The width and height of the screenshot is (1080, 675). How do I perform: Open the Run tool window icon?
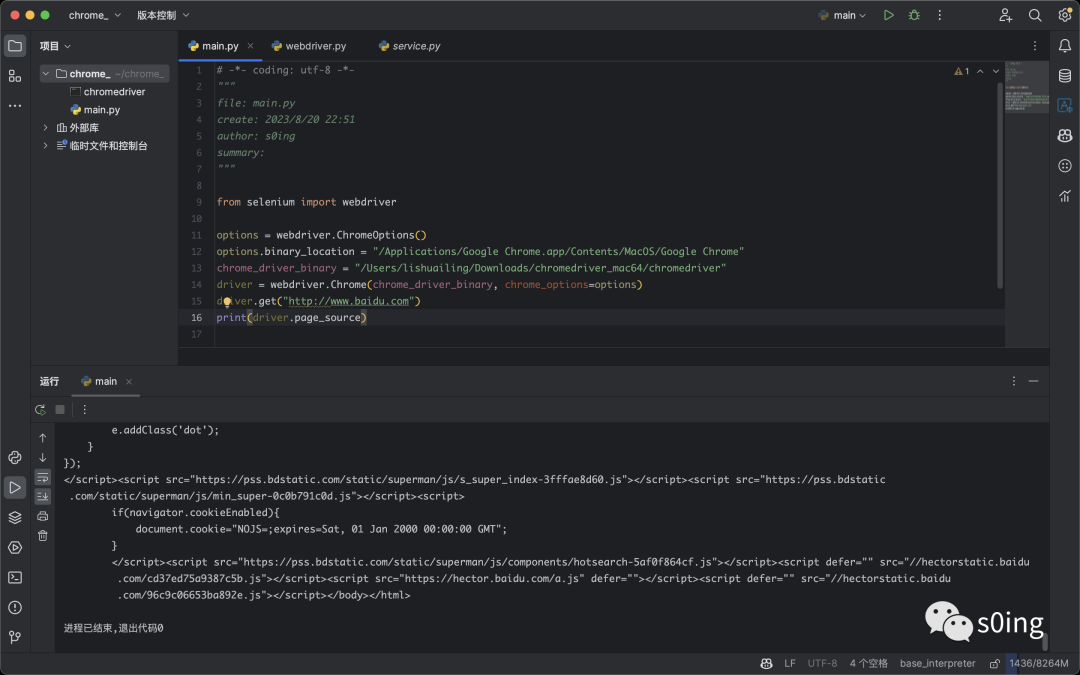(14, 487)
